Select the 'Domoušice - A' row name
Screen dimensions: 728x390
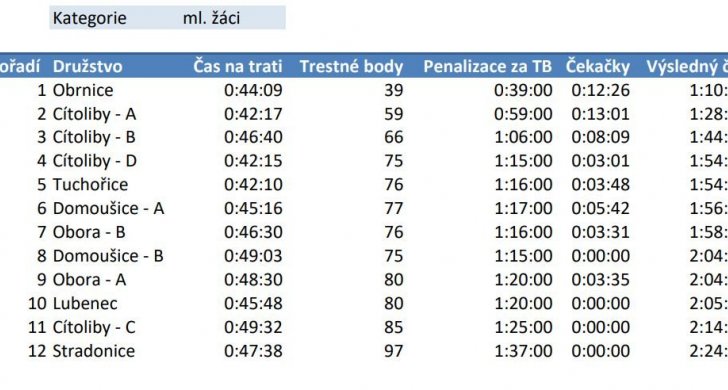[108, 208]
